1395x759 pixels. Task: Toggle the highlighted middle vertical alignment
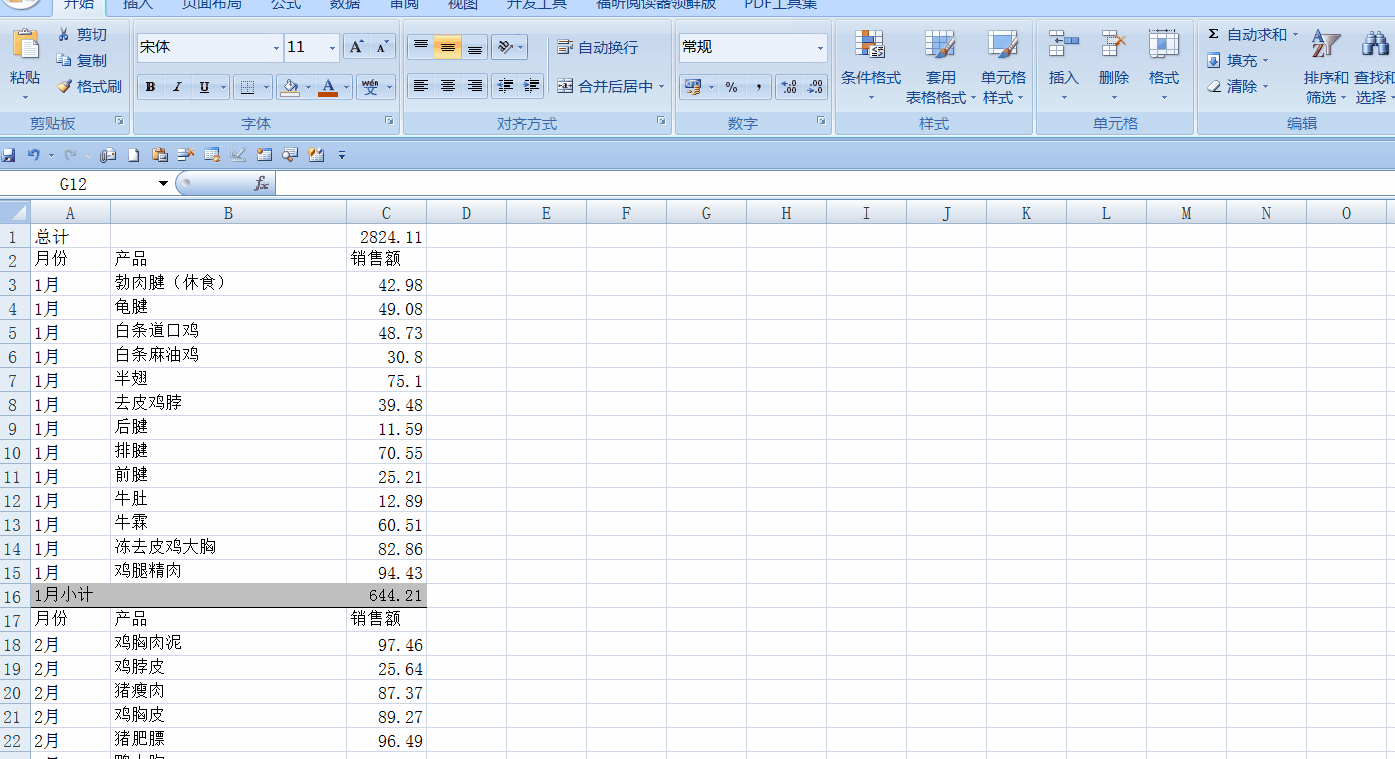pyautogui.click(x=448, y=47)
